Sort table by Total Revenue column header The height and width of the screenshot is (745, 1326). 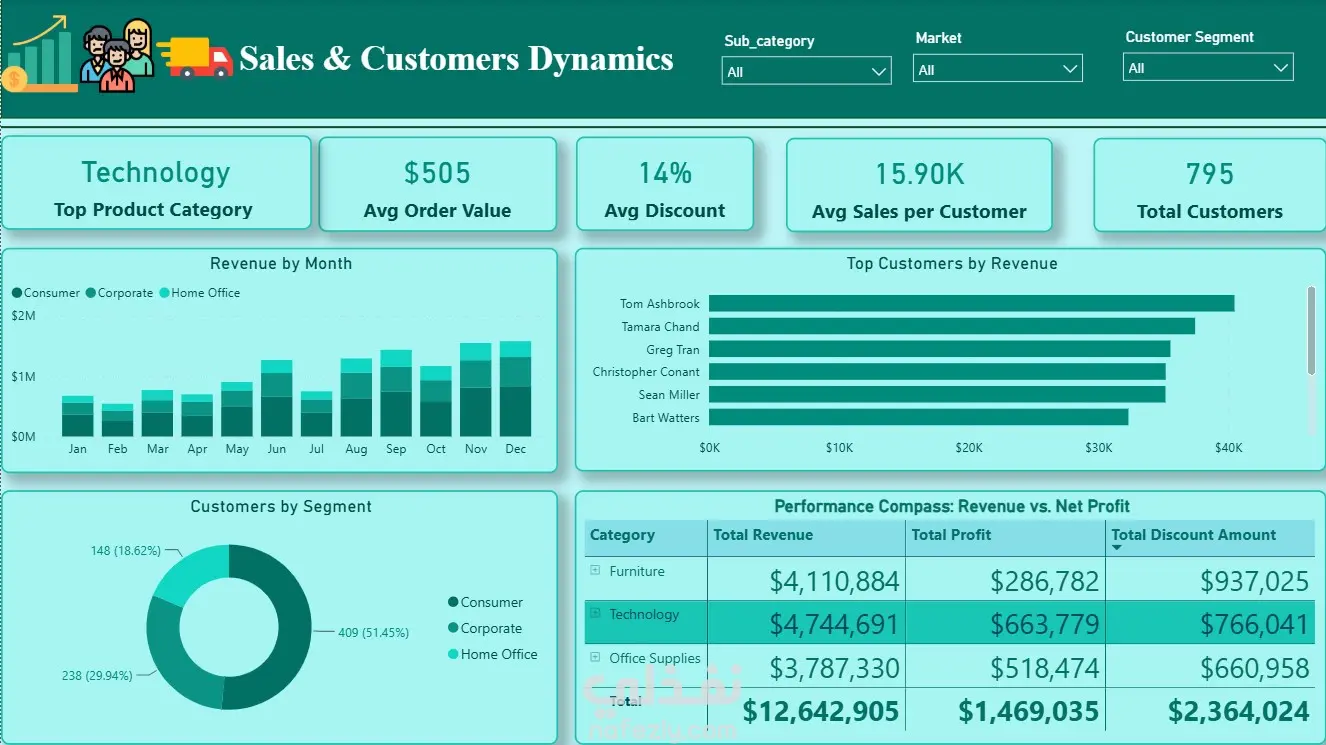pyautogui.click(x=763, y=535)
